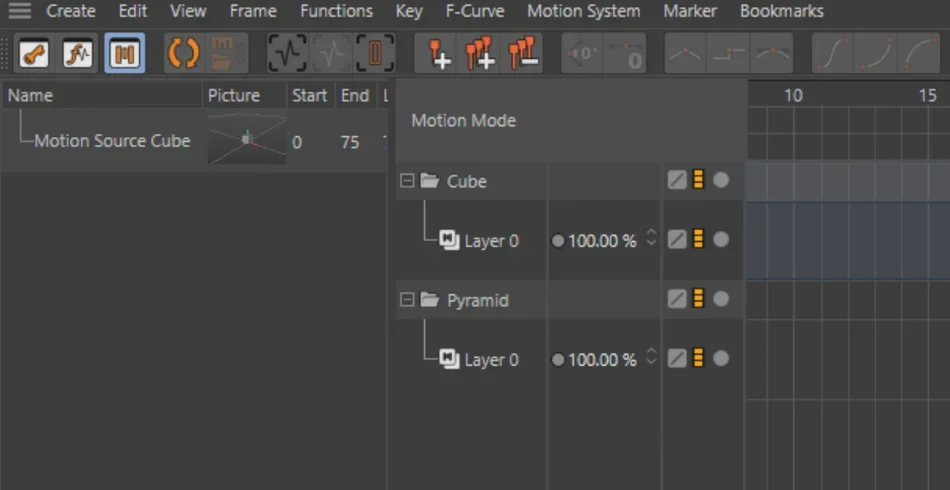This screenshot has width=950, height=490.
Task: Open the Edit menu
Action: pos(133,11)
